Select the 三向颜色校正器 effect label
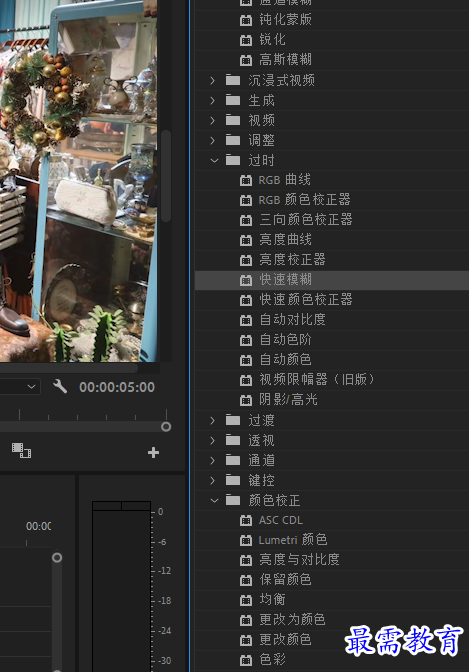Image resolution: width=469 pixels, height=672 pixels. pos(306,220)
